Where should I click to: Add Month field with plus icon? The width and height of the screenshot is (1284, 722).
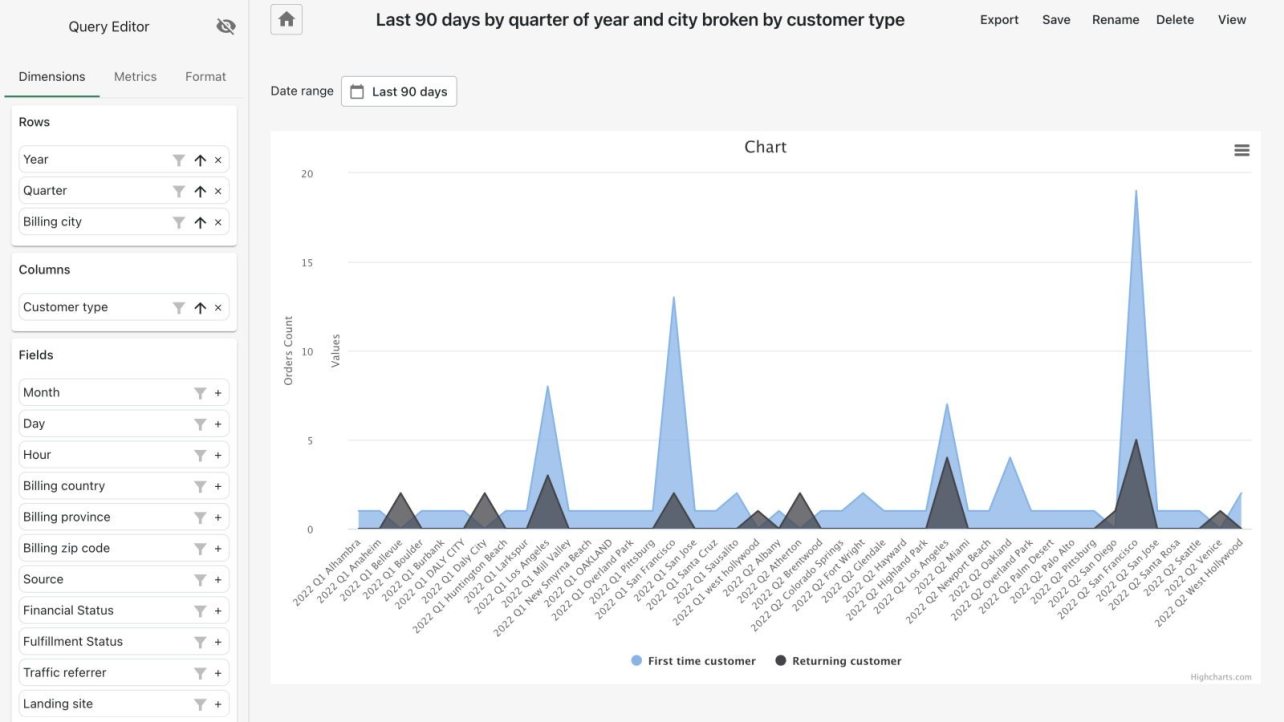click(x=218, y=393)
